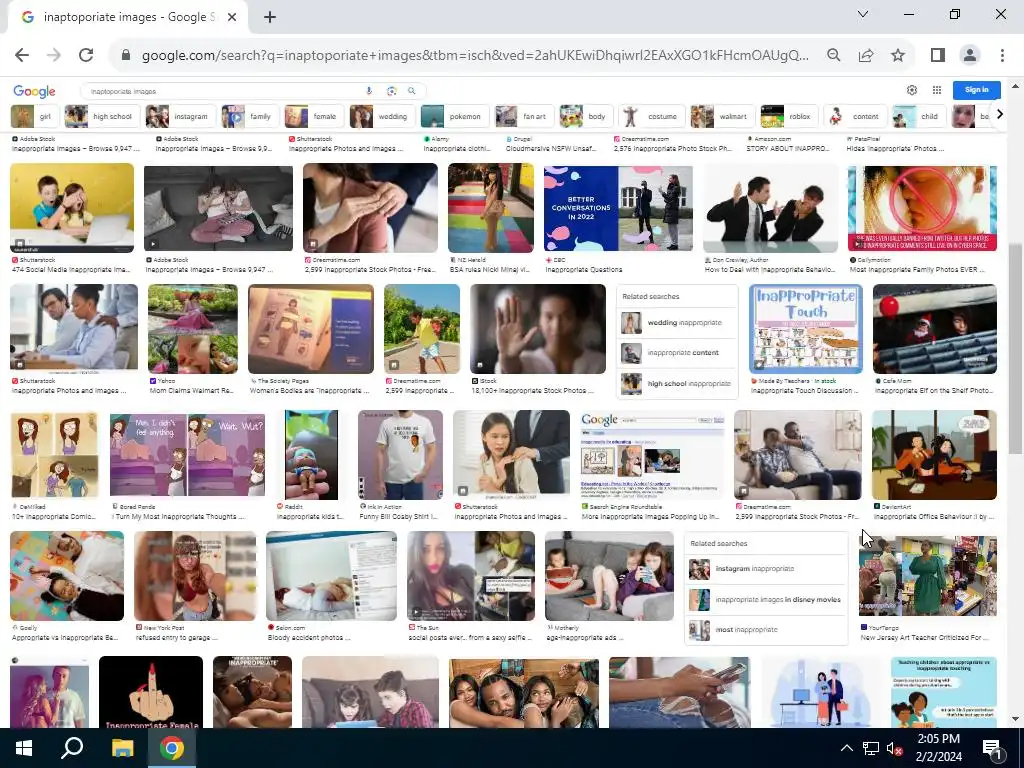Click the page vertical scrollbar thumb
Screen dimensions: 1024x768
tap(1016, 349)
